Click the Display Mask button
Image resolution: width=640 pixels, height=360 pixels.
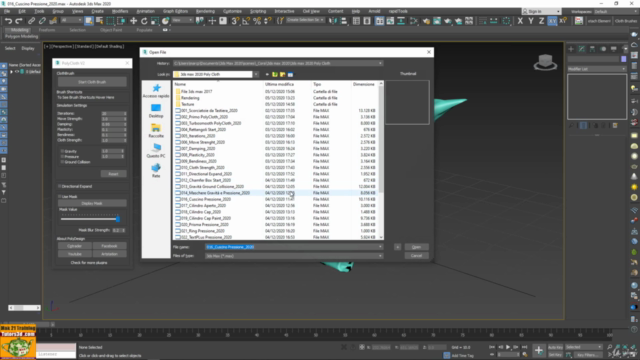coord(92,203)
